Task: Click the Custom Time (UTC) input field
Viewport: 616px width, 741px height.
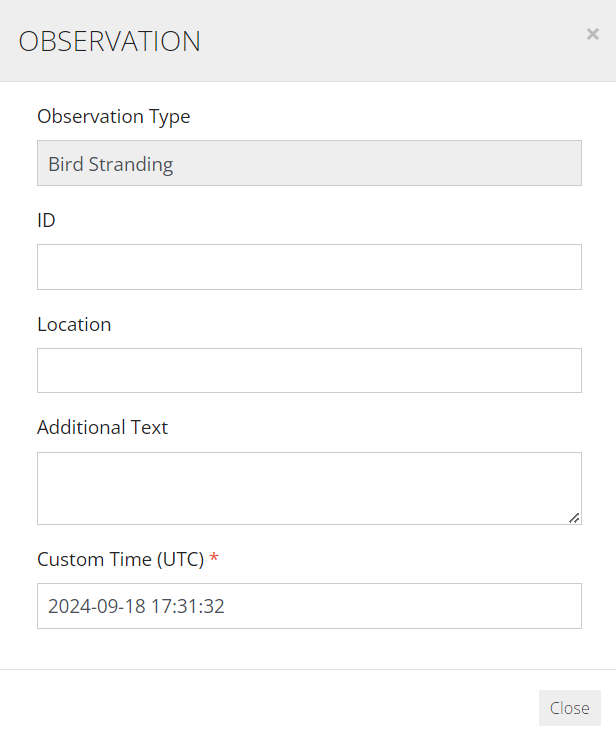Action: [309, 606]
